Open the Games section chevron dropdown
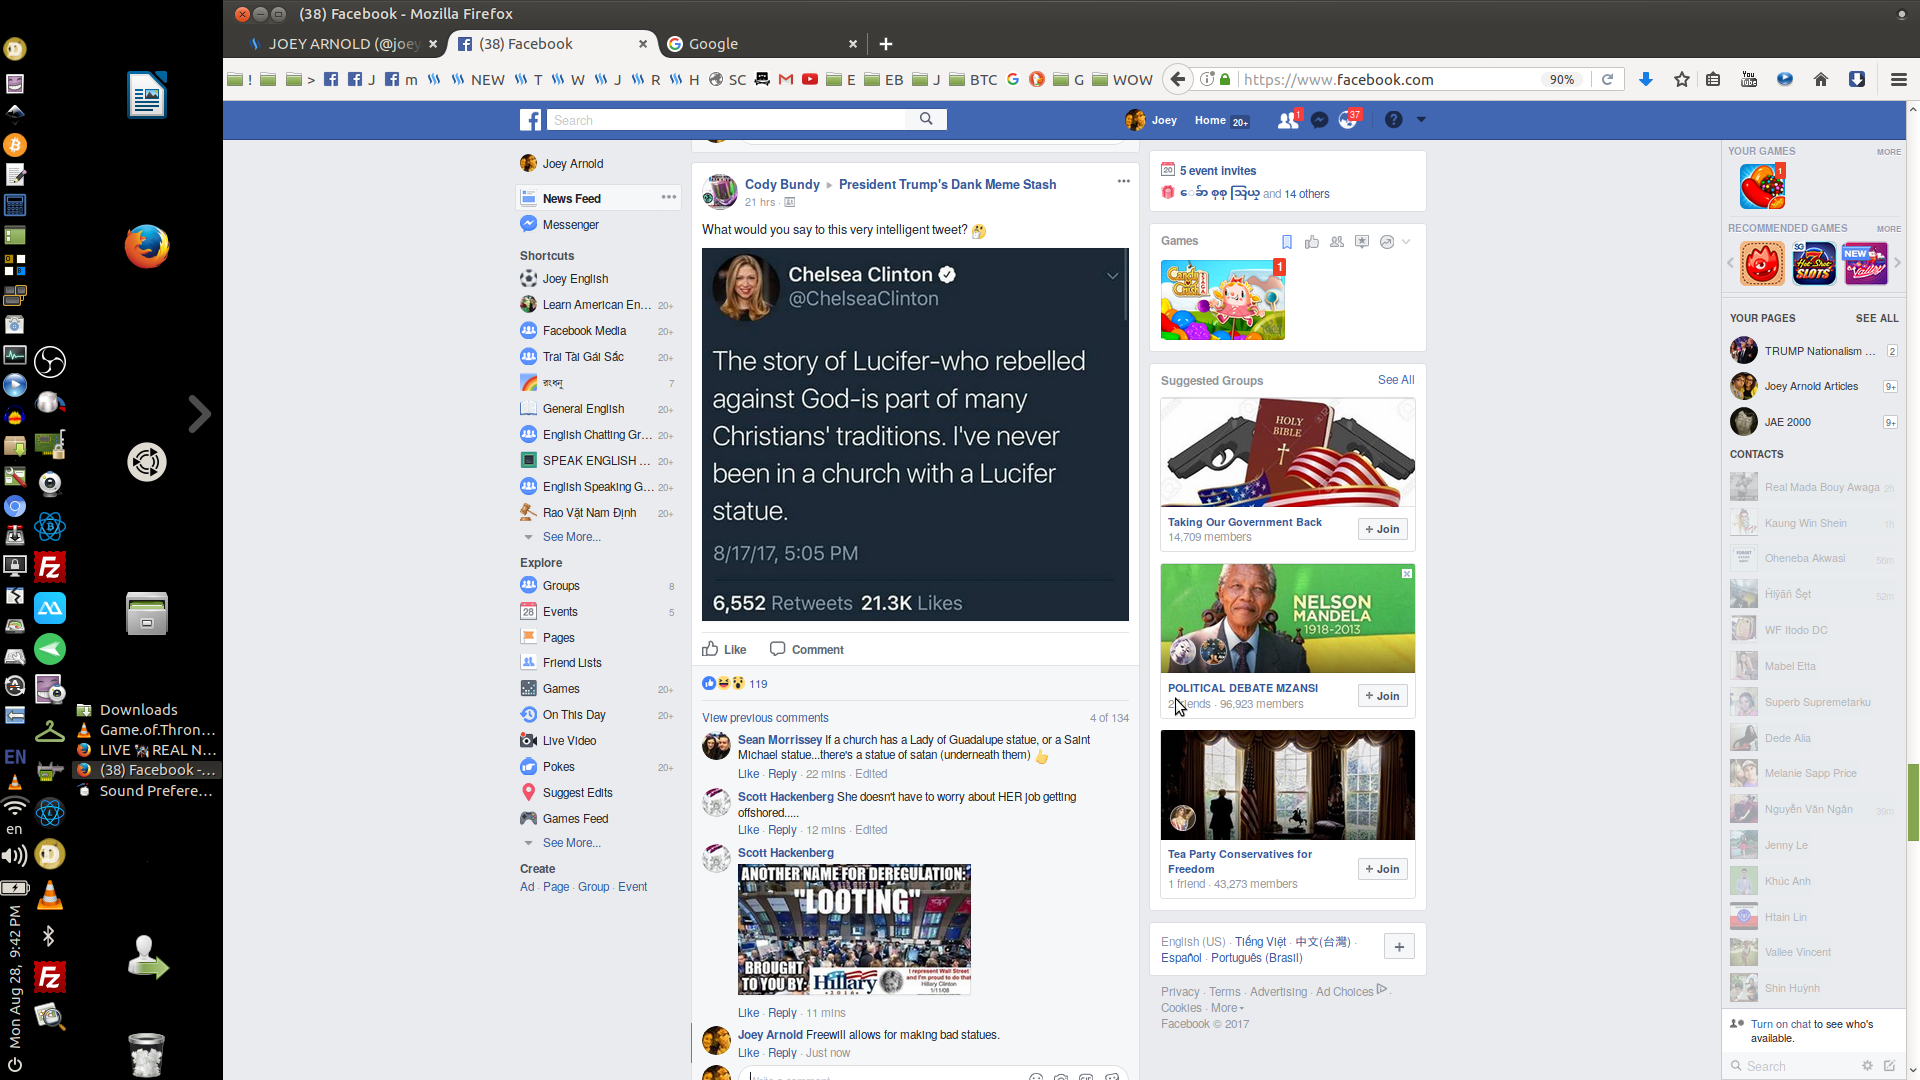This screenshot has height=1080, width=1920. pyautogui.click(x=1404, y=241)
